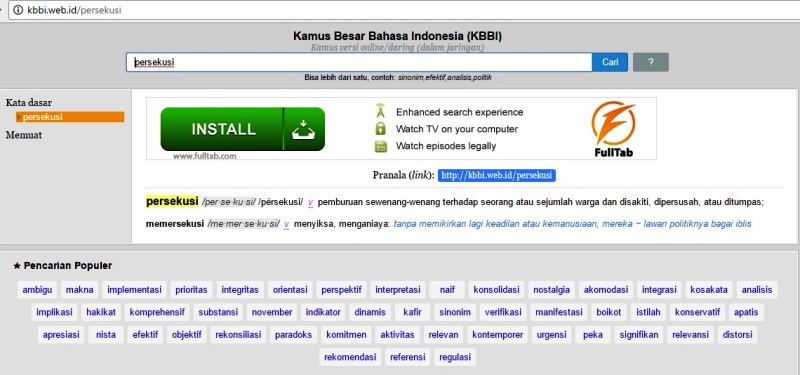Screen dimensions: 800x375
Task: Click the padlock icon beside Watch TV
Action: [380, 129]
